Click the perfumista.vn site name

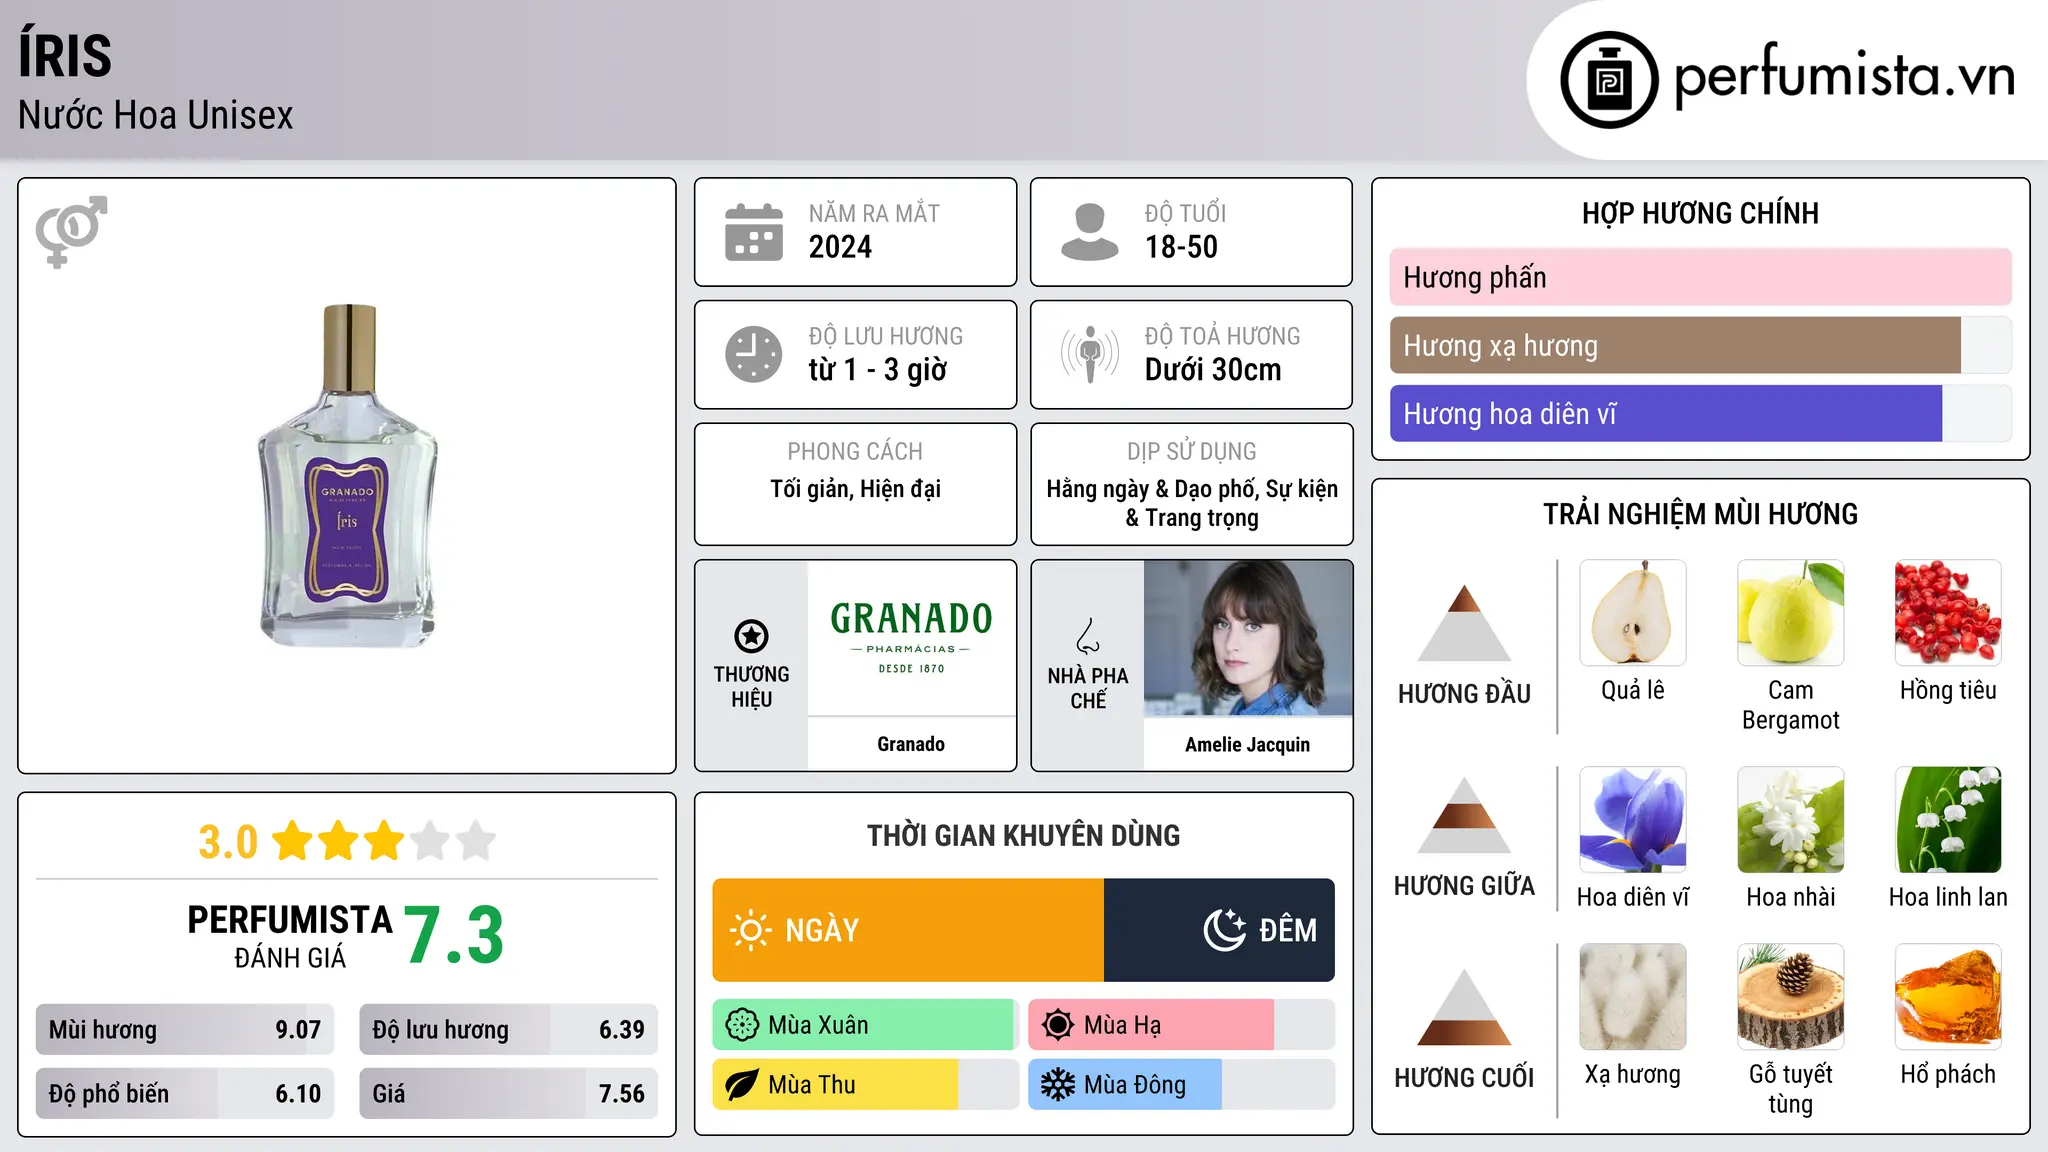(x=1845, y=76)
